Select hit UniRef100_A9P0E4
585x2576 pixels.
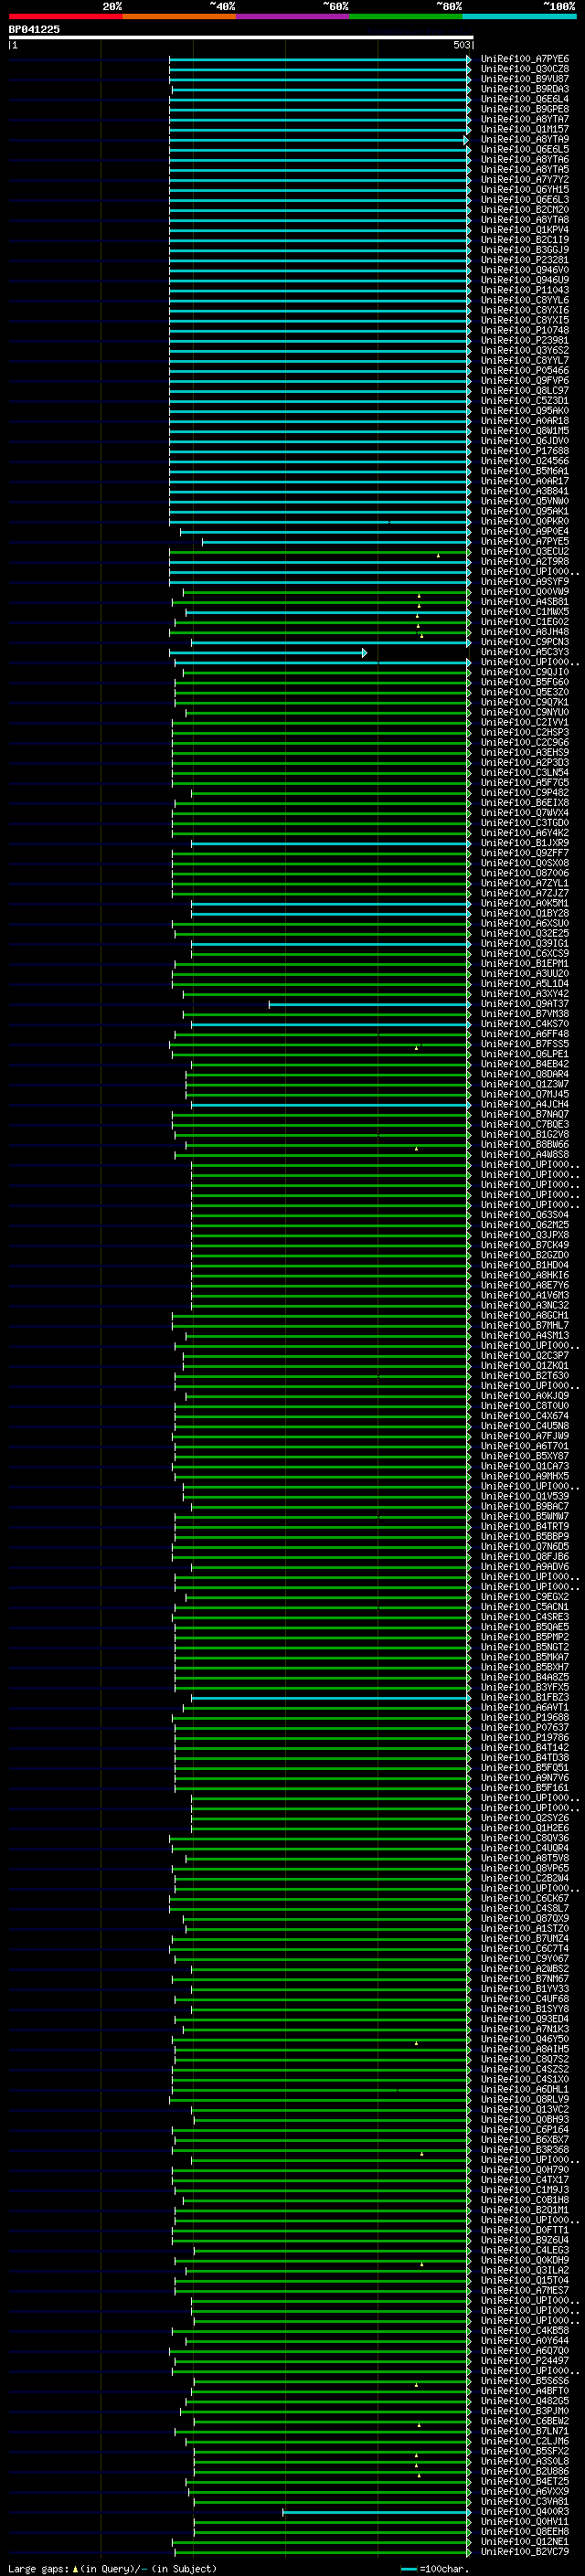(525, 531)
